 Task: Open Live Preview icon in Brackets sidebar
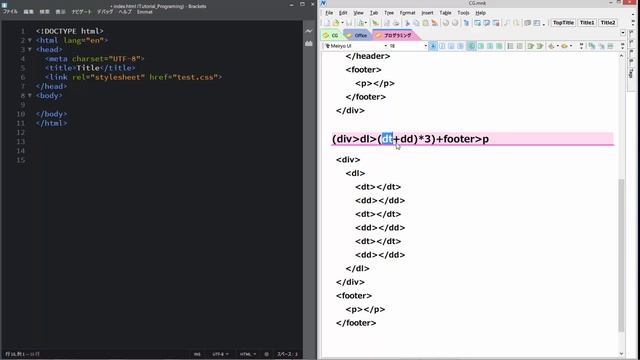pos(309,31)
